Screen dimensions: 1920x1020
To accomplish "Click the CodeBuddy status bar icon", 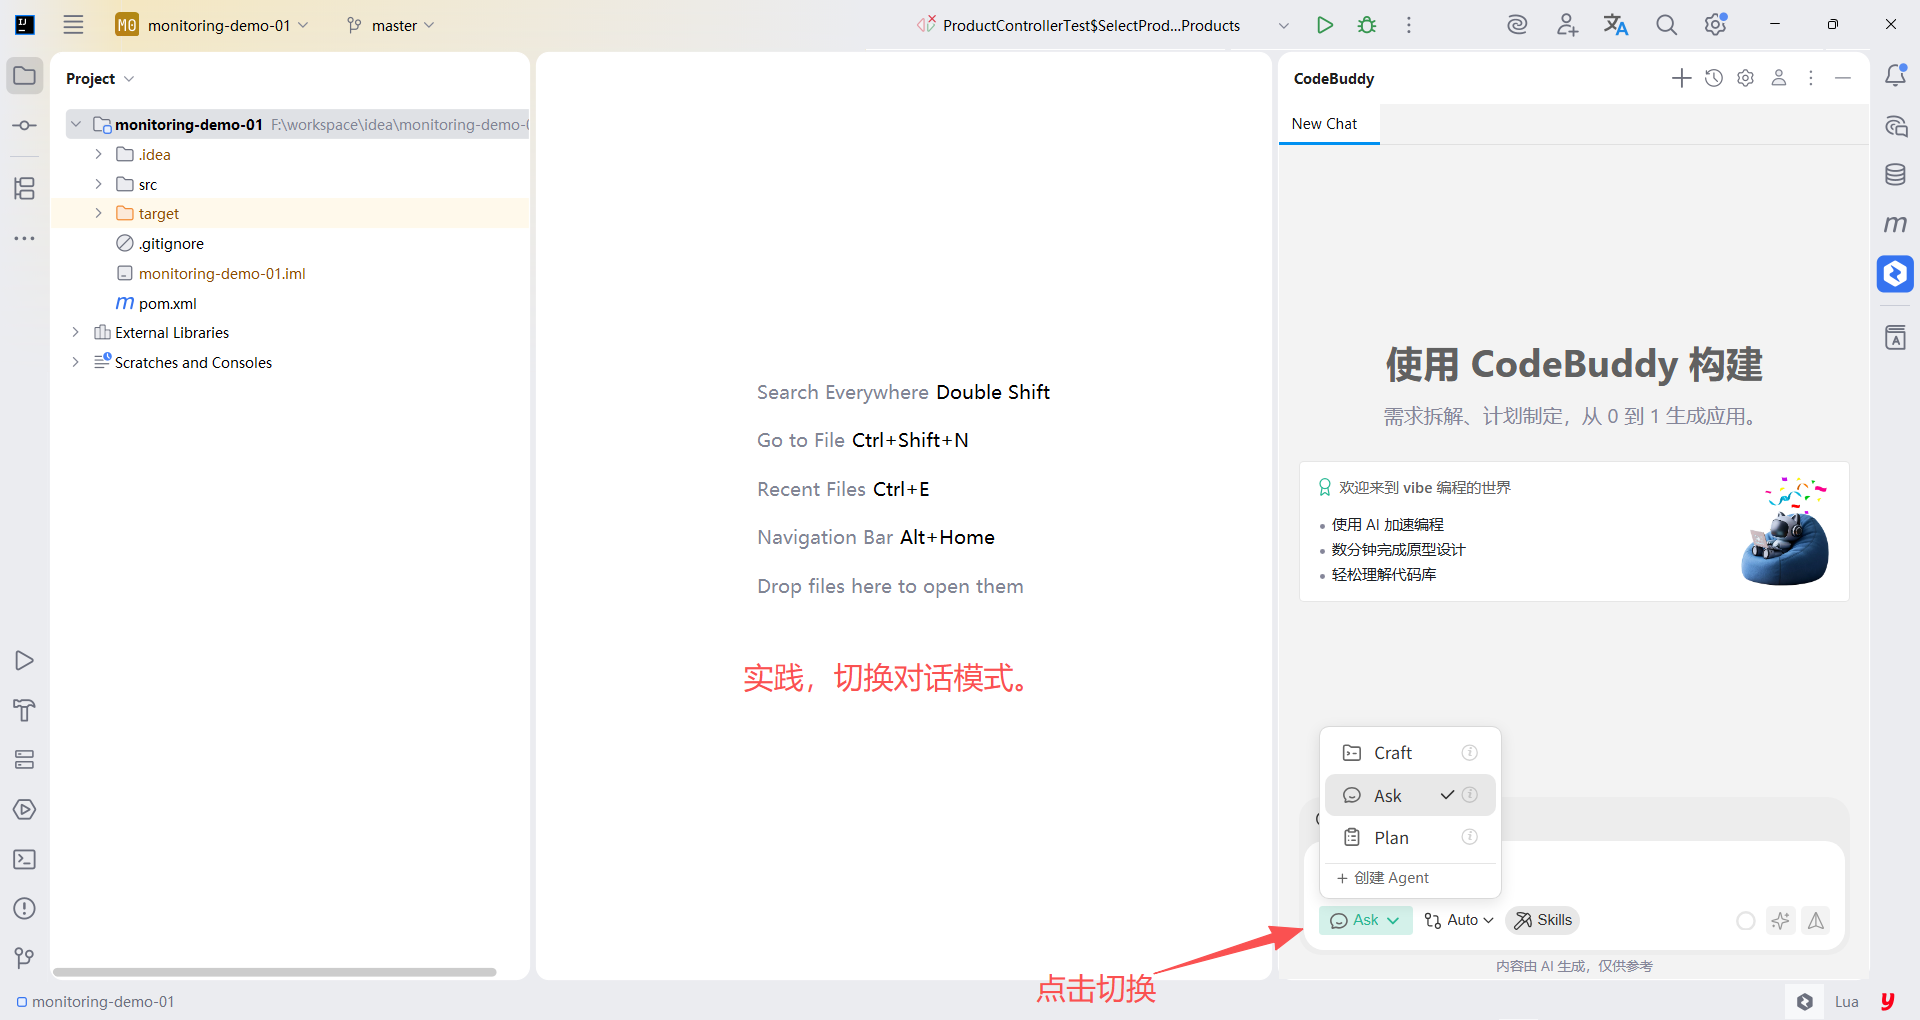I will 1805,1002.
